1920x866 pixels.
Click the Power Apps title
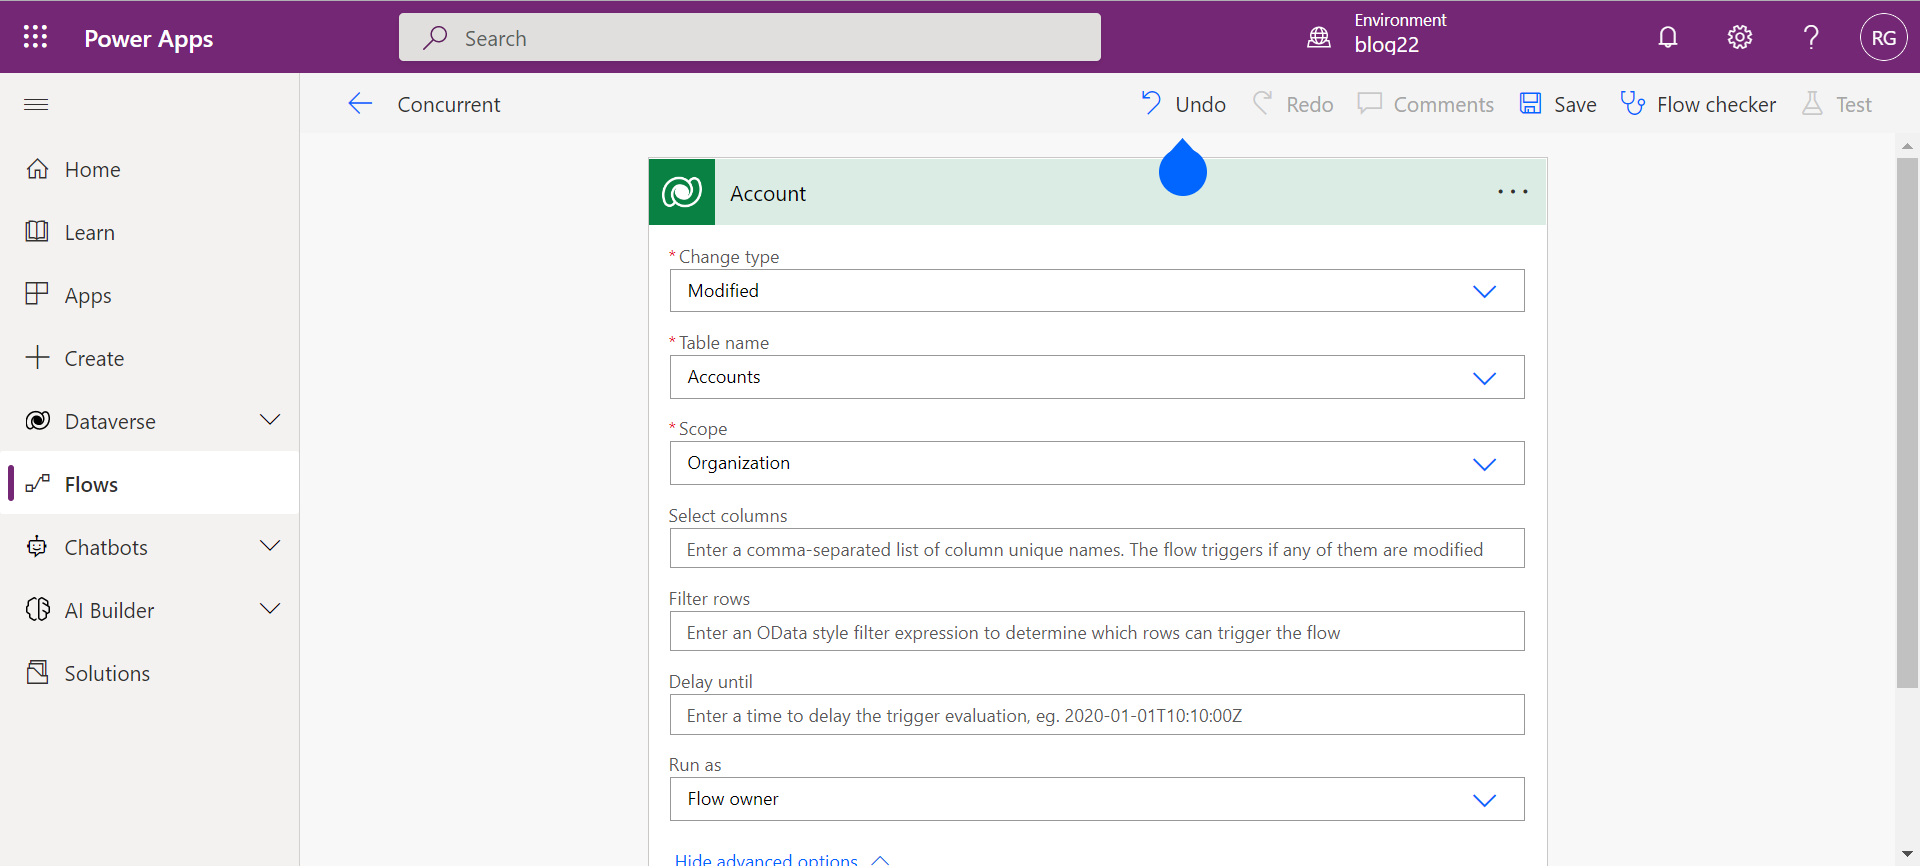149,38
